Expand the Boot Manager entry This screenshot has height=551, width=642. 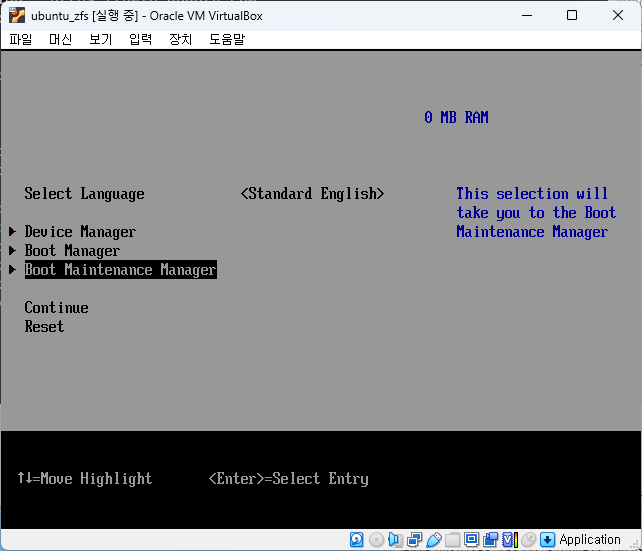(x=72, y=251)
